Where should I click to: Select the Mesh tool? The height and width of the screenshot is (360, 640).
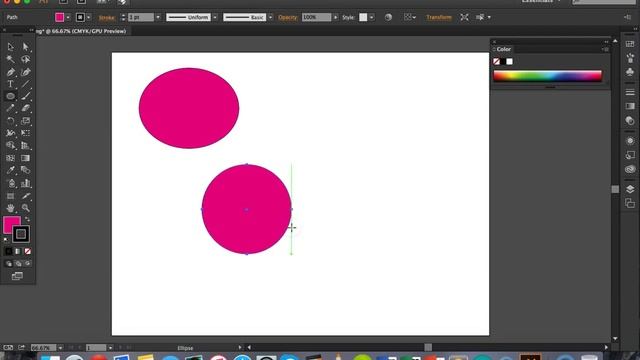10,158
